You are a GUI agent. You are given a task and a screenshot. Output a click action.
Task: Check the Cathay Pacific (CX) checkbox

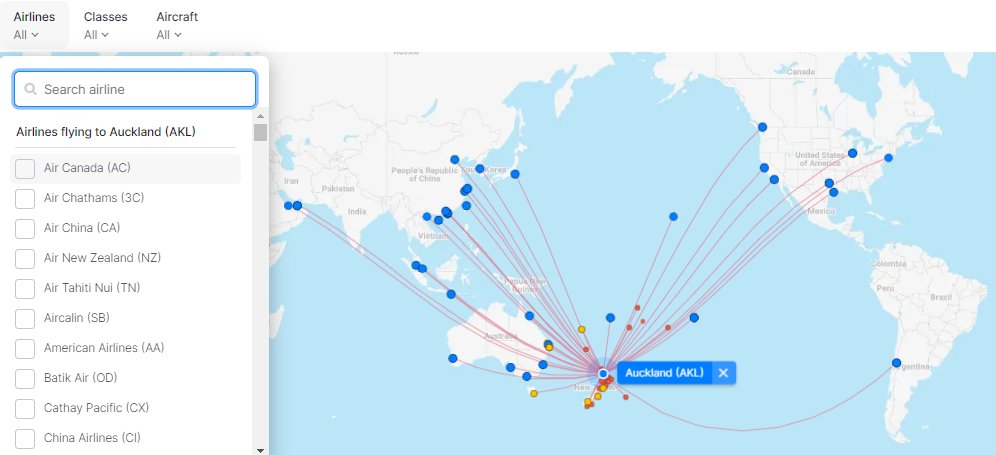point(25,408)
